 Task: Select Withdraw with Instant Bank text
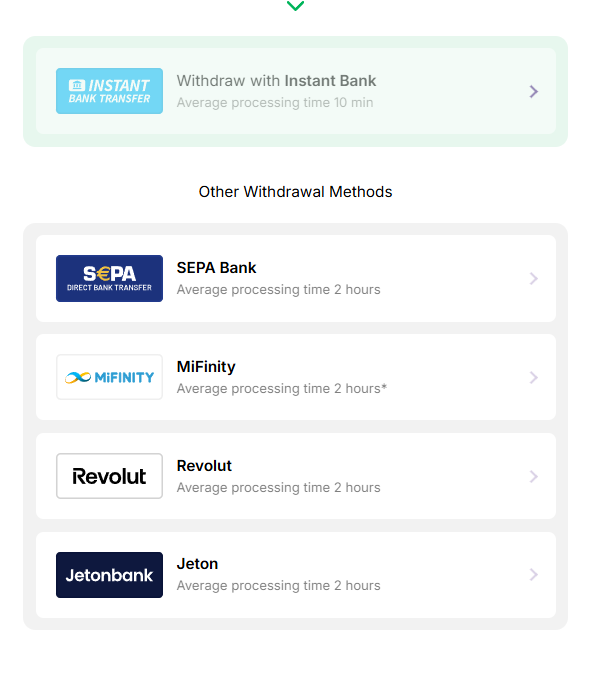click(276, 80)
